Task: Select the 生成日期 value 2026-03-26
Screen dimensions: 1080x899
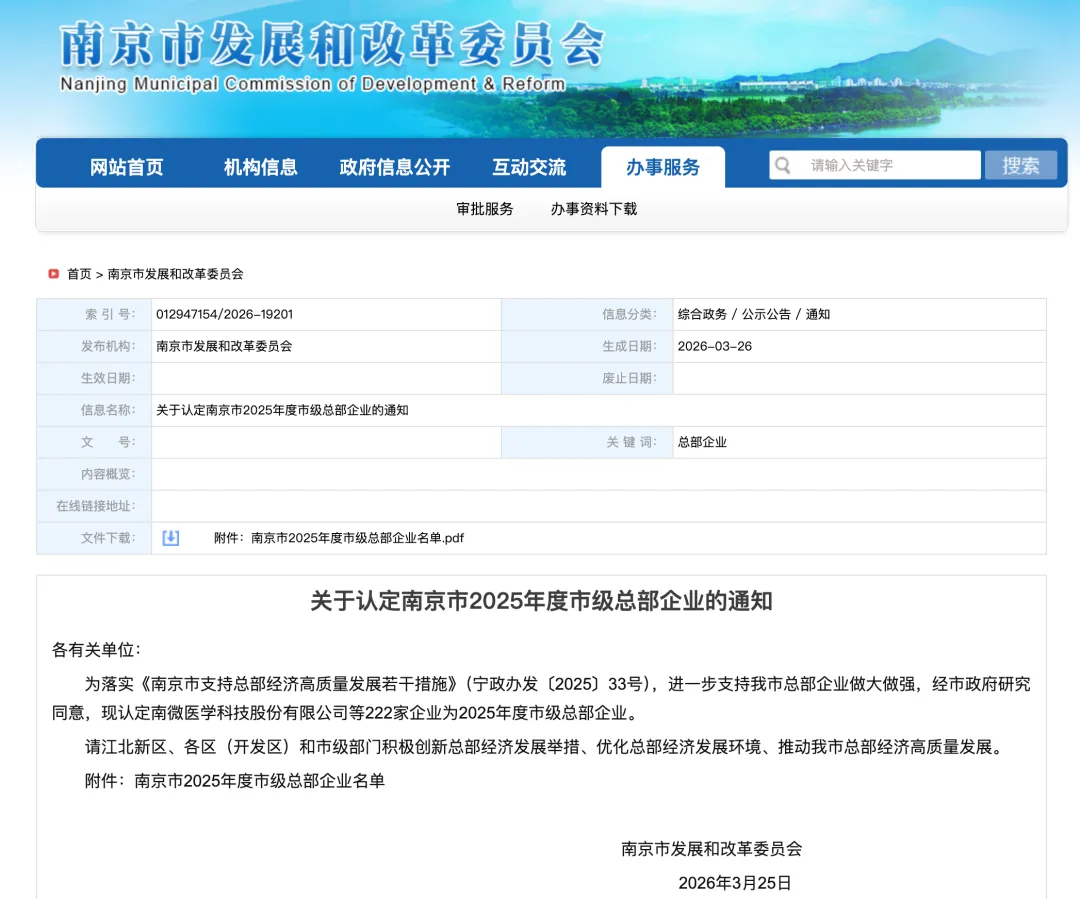Action: tap(715, 347)
